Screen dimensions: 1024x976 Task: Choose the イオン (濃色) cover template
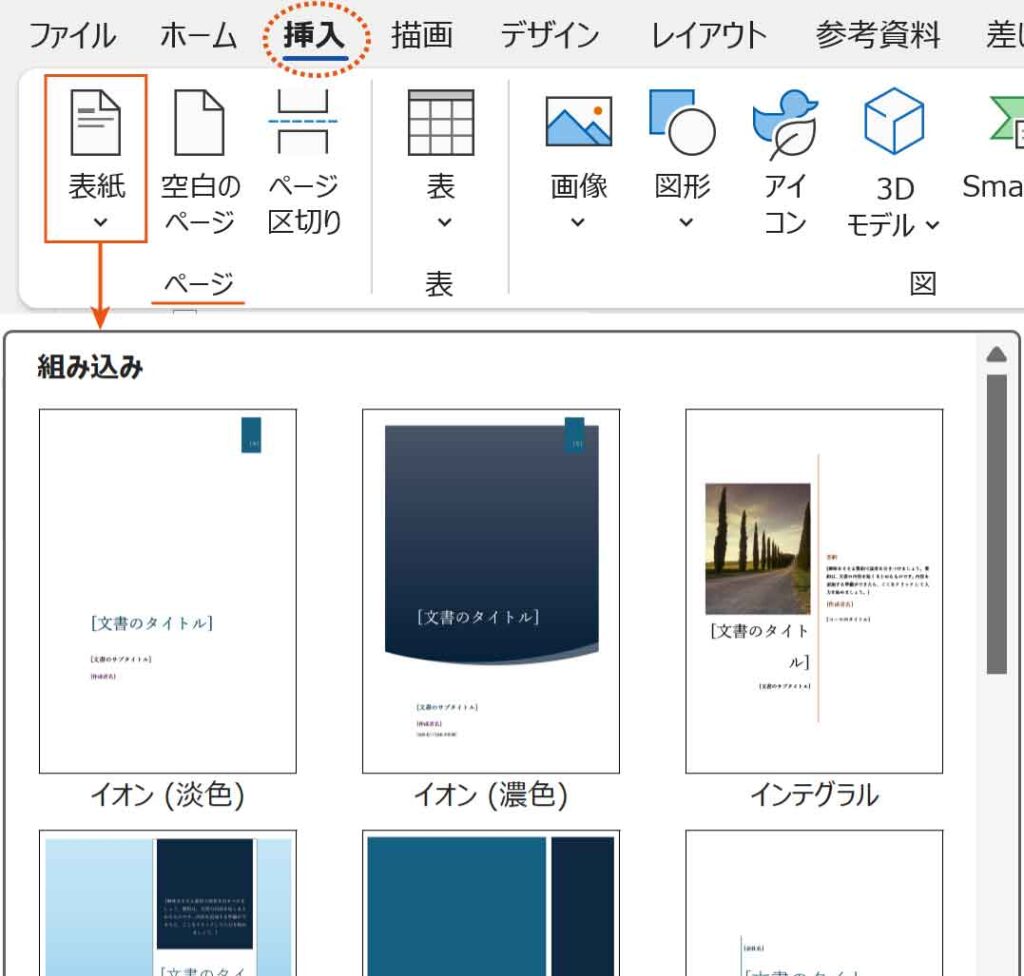[490, 591]
